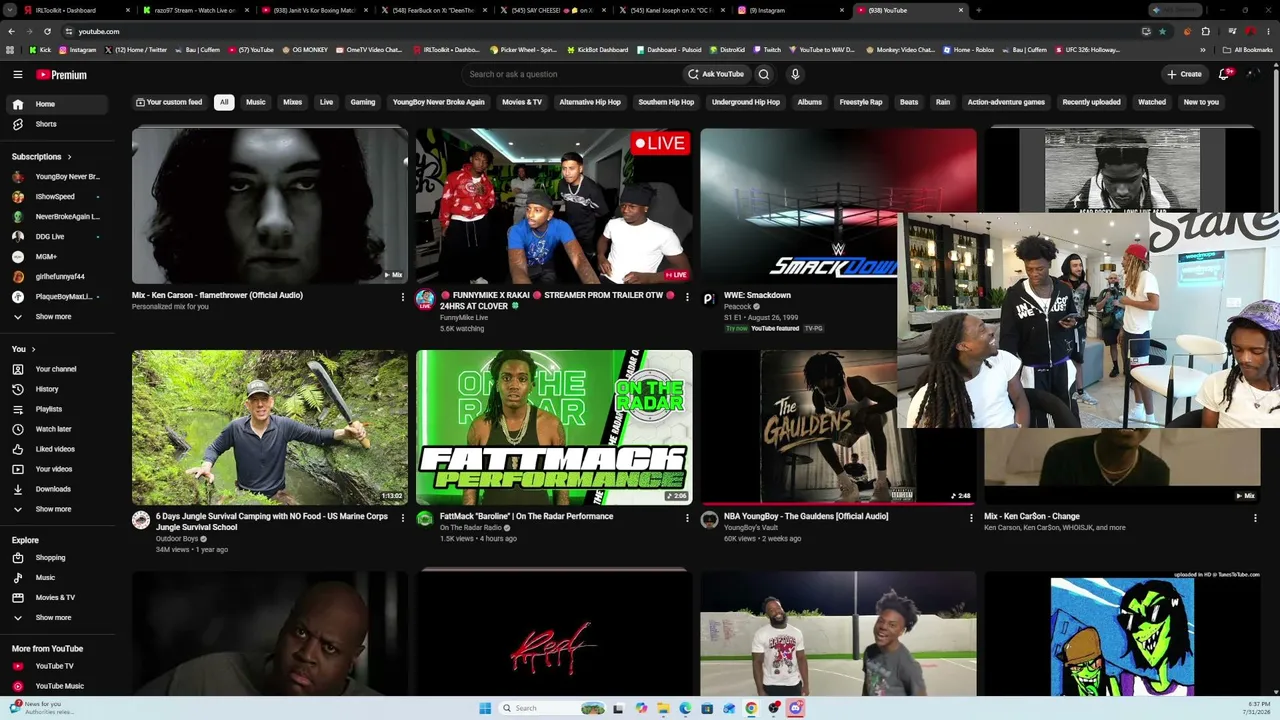1280x720 pixels.
Task: Open options menu for FunnyMike live stream
Action: 687,297
